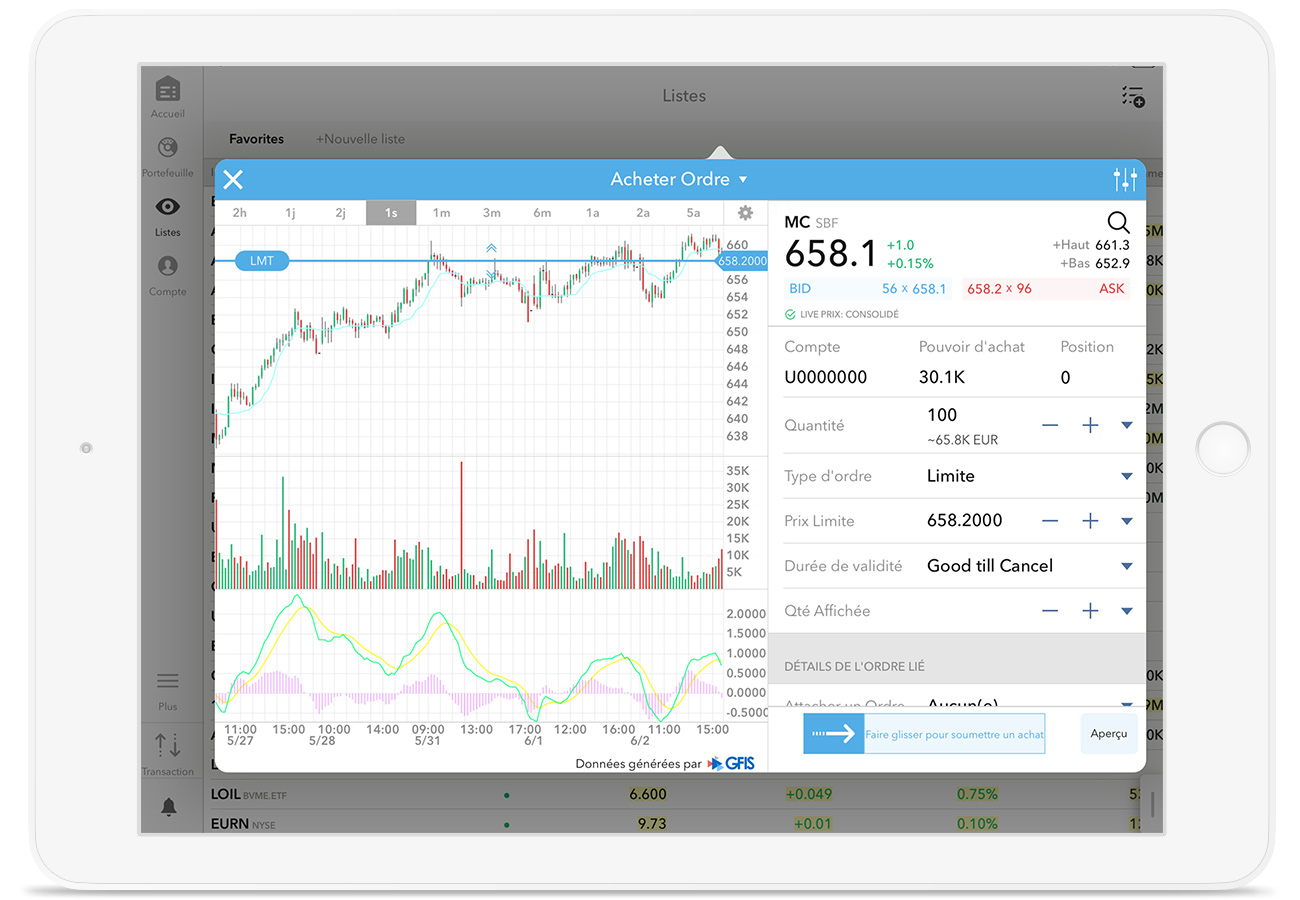
Task: Tap the 6.600 price cell for LOIL
Action: [x=648, y=795]
